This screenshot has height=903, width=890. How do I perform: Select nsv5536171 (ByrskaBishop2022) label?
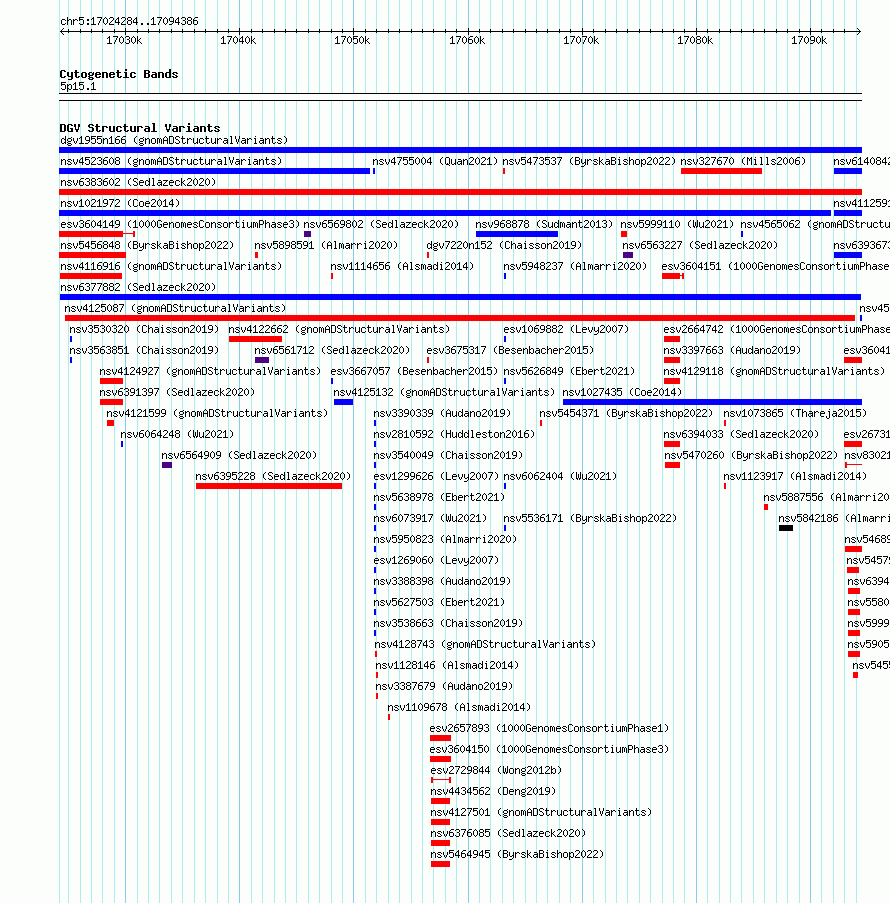590,519
